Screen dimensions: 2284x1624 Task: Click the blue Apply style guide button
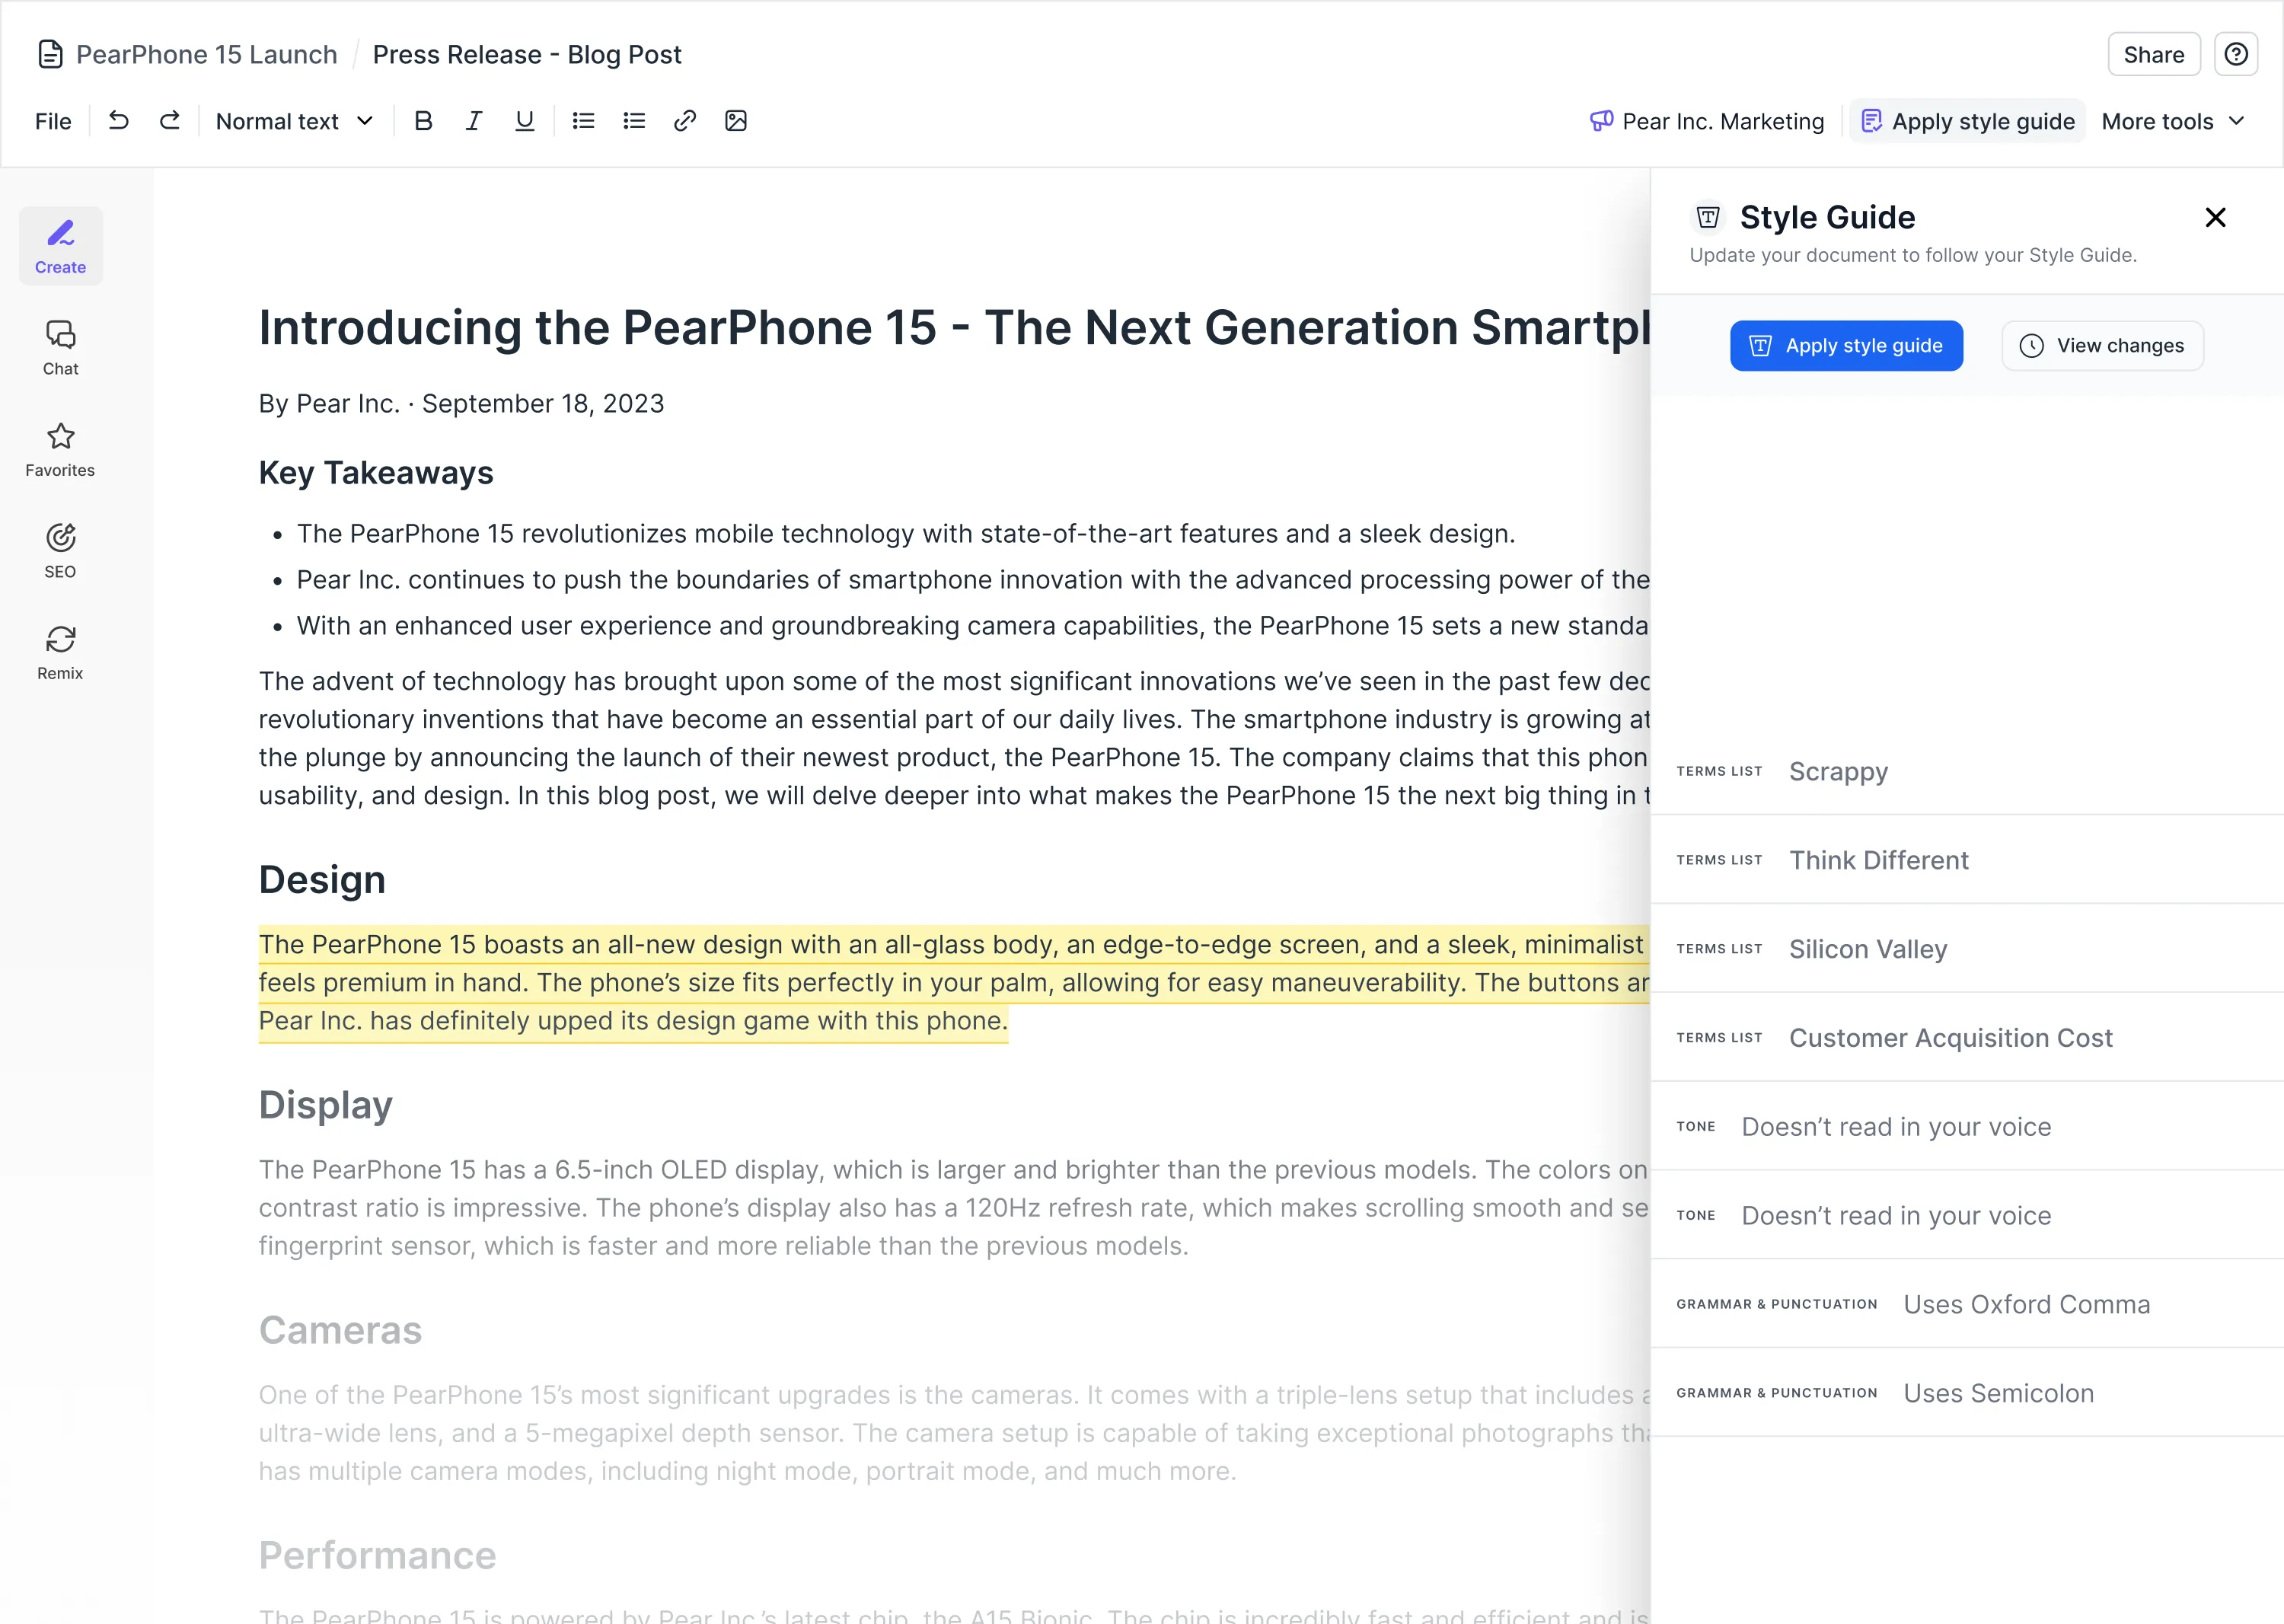pyautogui.click(x=1846, y=346)
